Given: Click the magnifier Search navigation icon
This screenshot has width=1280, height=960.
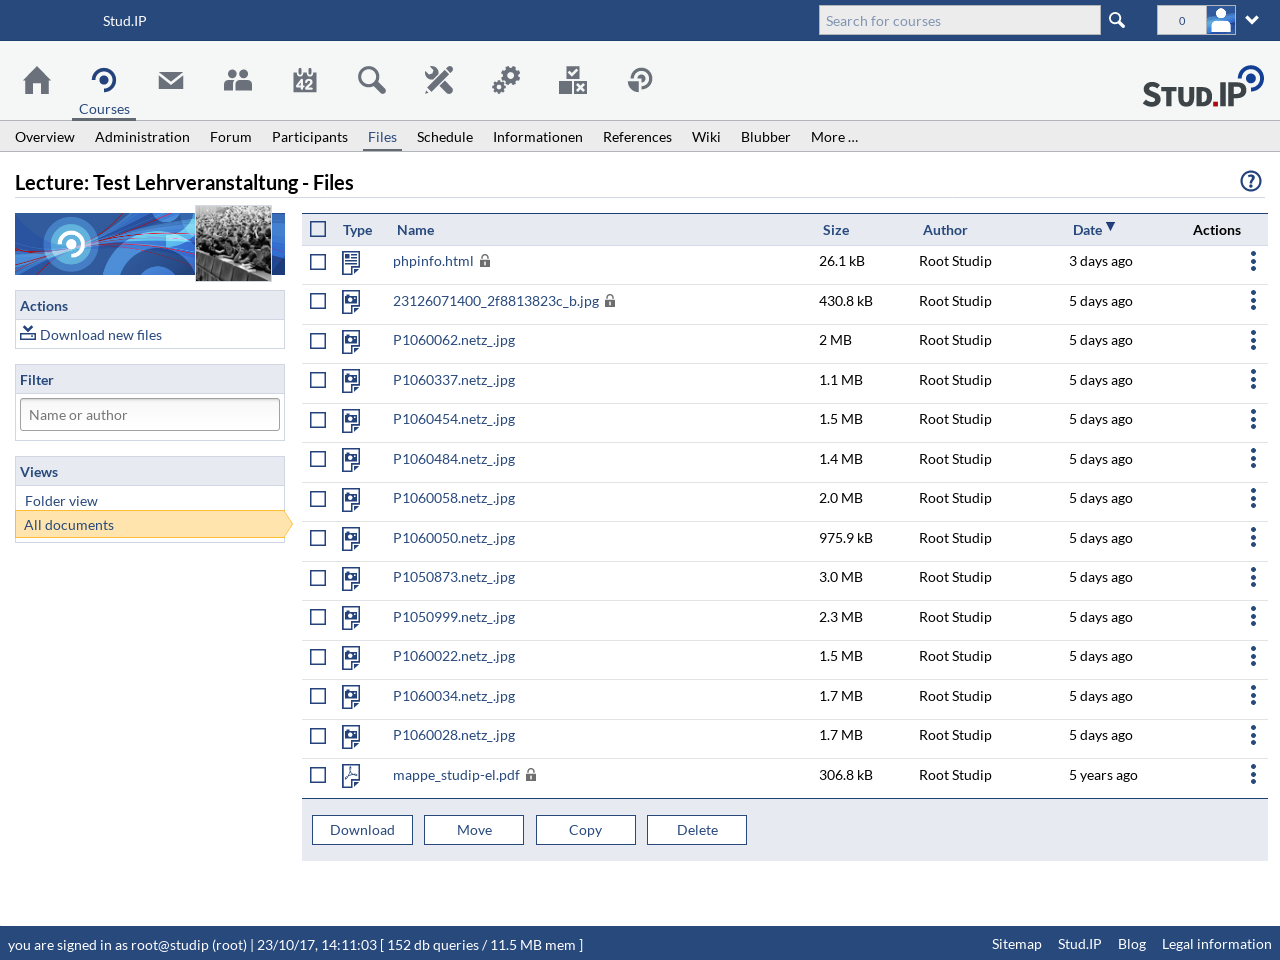Looking at the screenshot, I should click(372, 80).
